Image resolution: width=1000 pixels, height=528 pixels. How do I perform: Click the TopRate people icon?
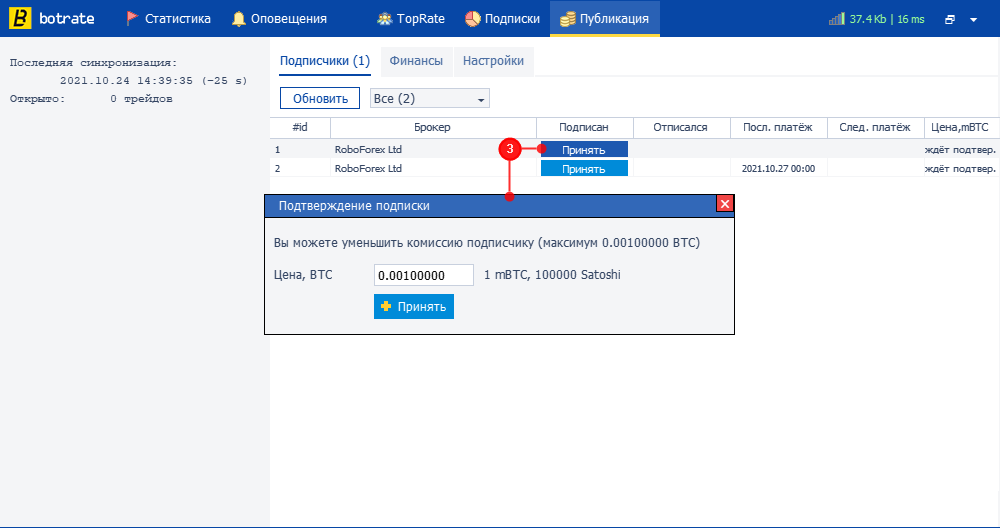(x=384, y=19)
